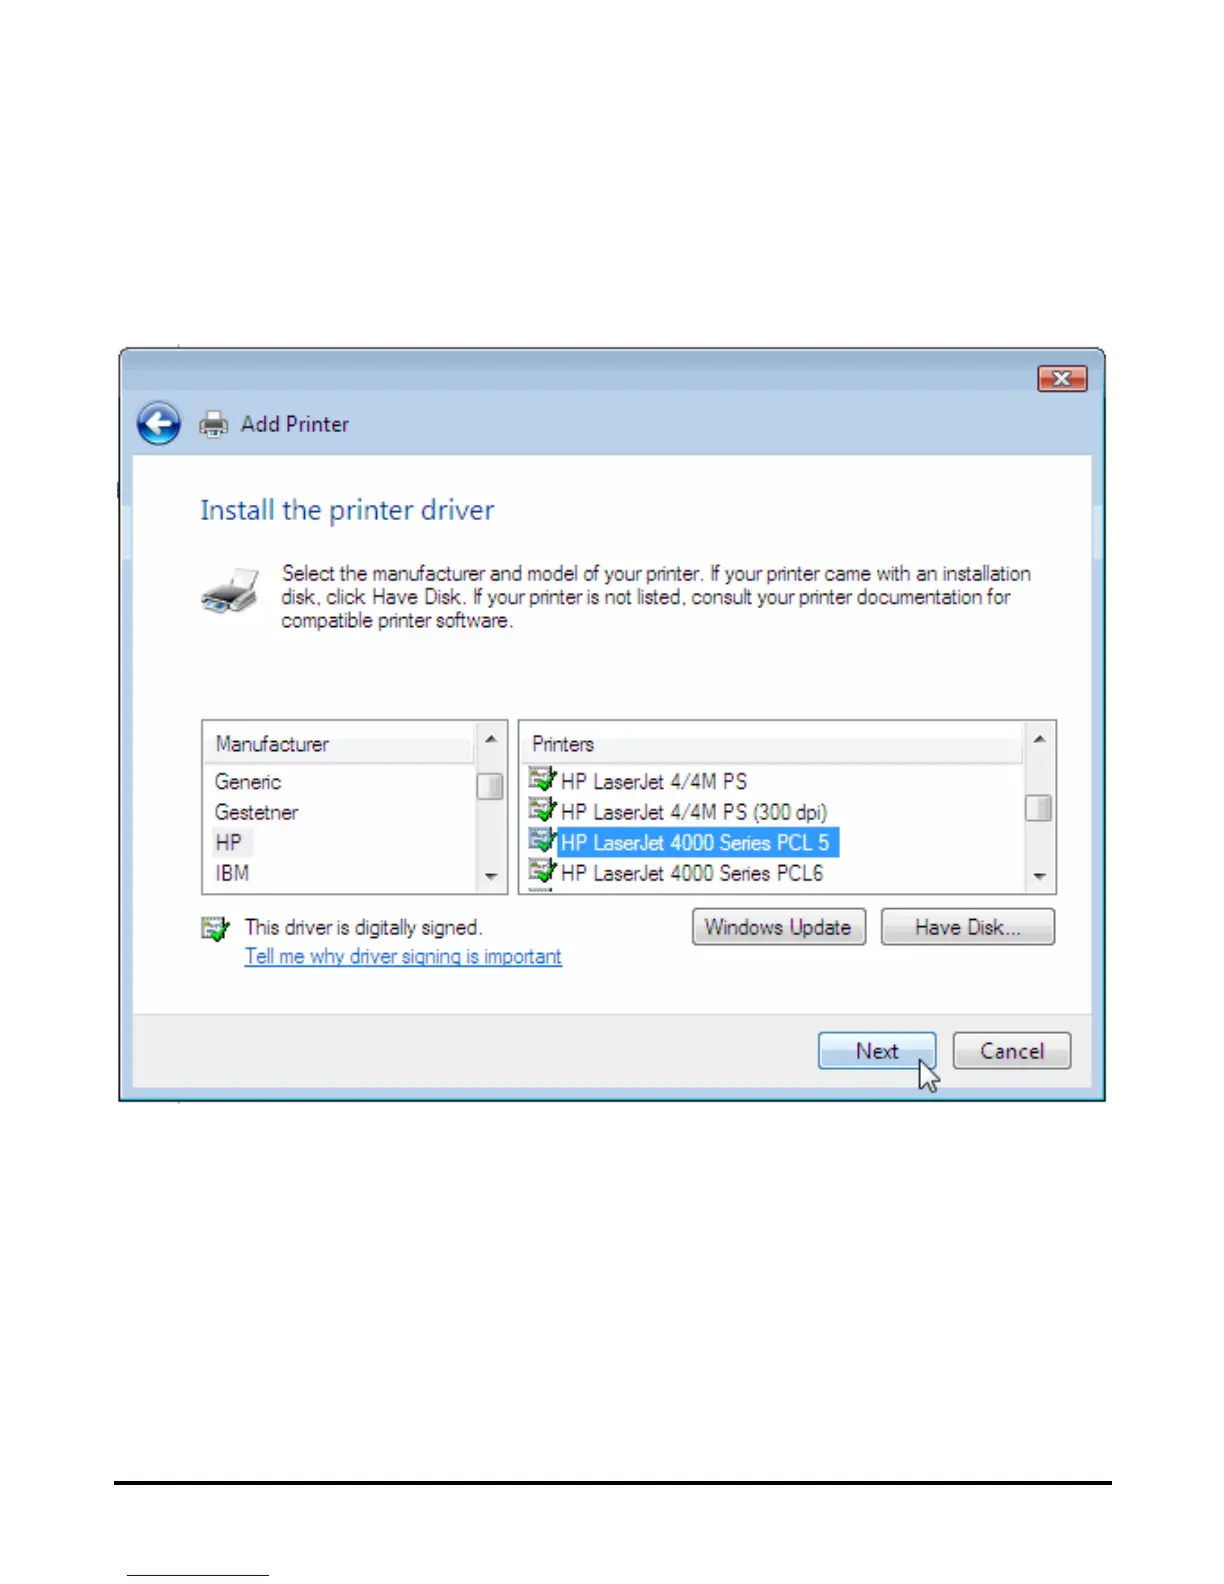Click signed icon beside LaserJet 4000 Series PCL6

click(x=542, y=872)
